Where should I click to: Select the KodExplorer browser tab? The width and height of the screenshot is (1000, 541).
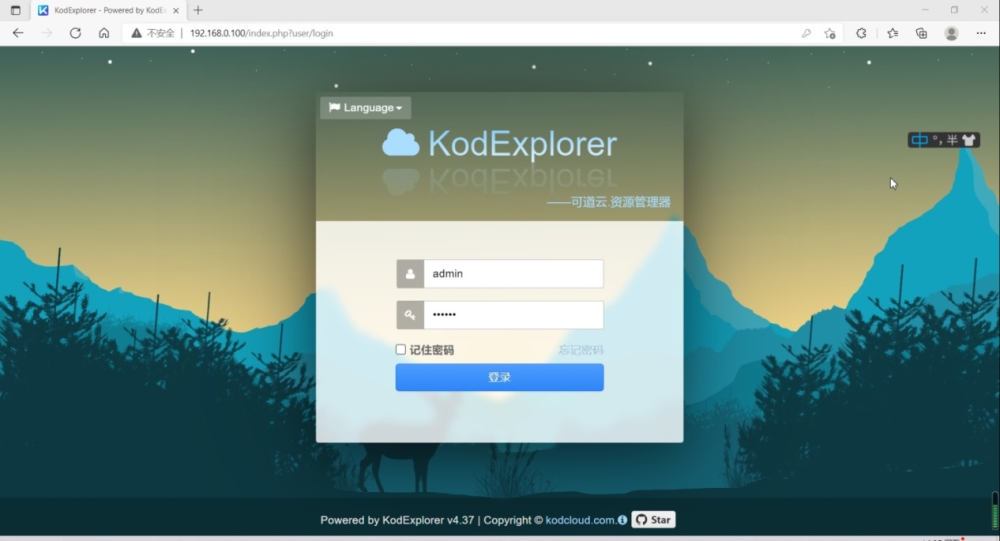coord(105,10)
